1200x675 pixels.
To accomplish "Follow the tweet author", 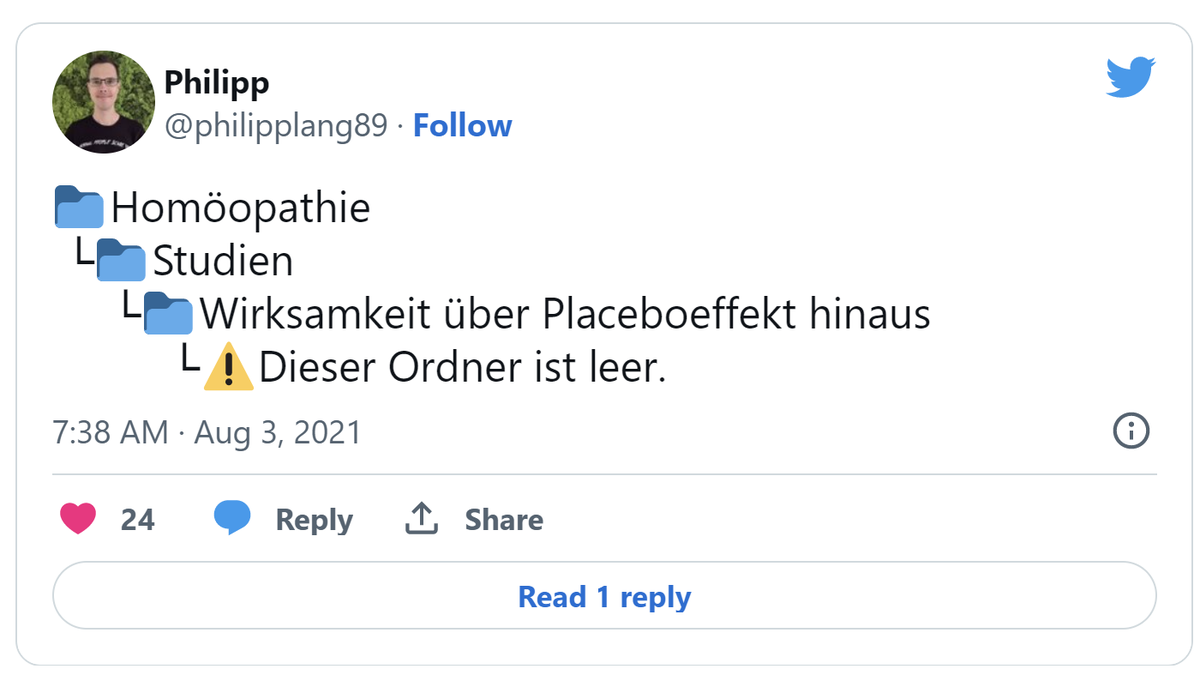I will coord(462,126).
